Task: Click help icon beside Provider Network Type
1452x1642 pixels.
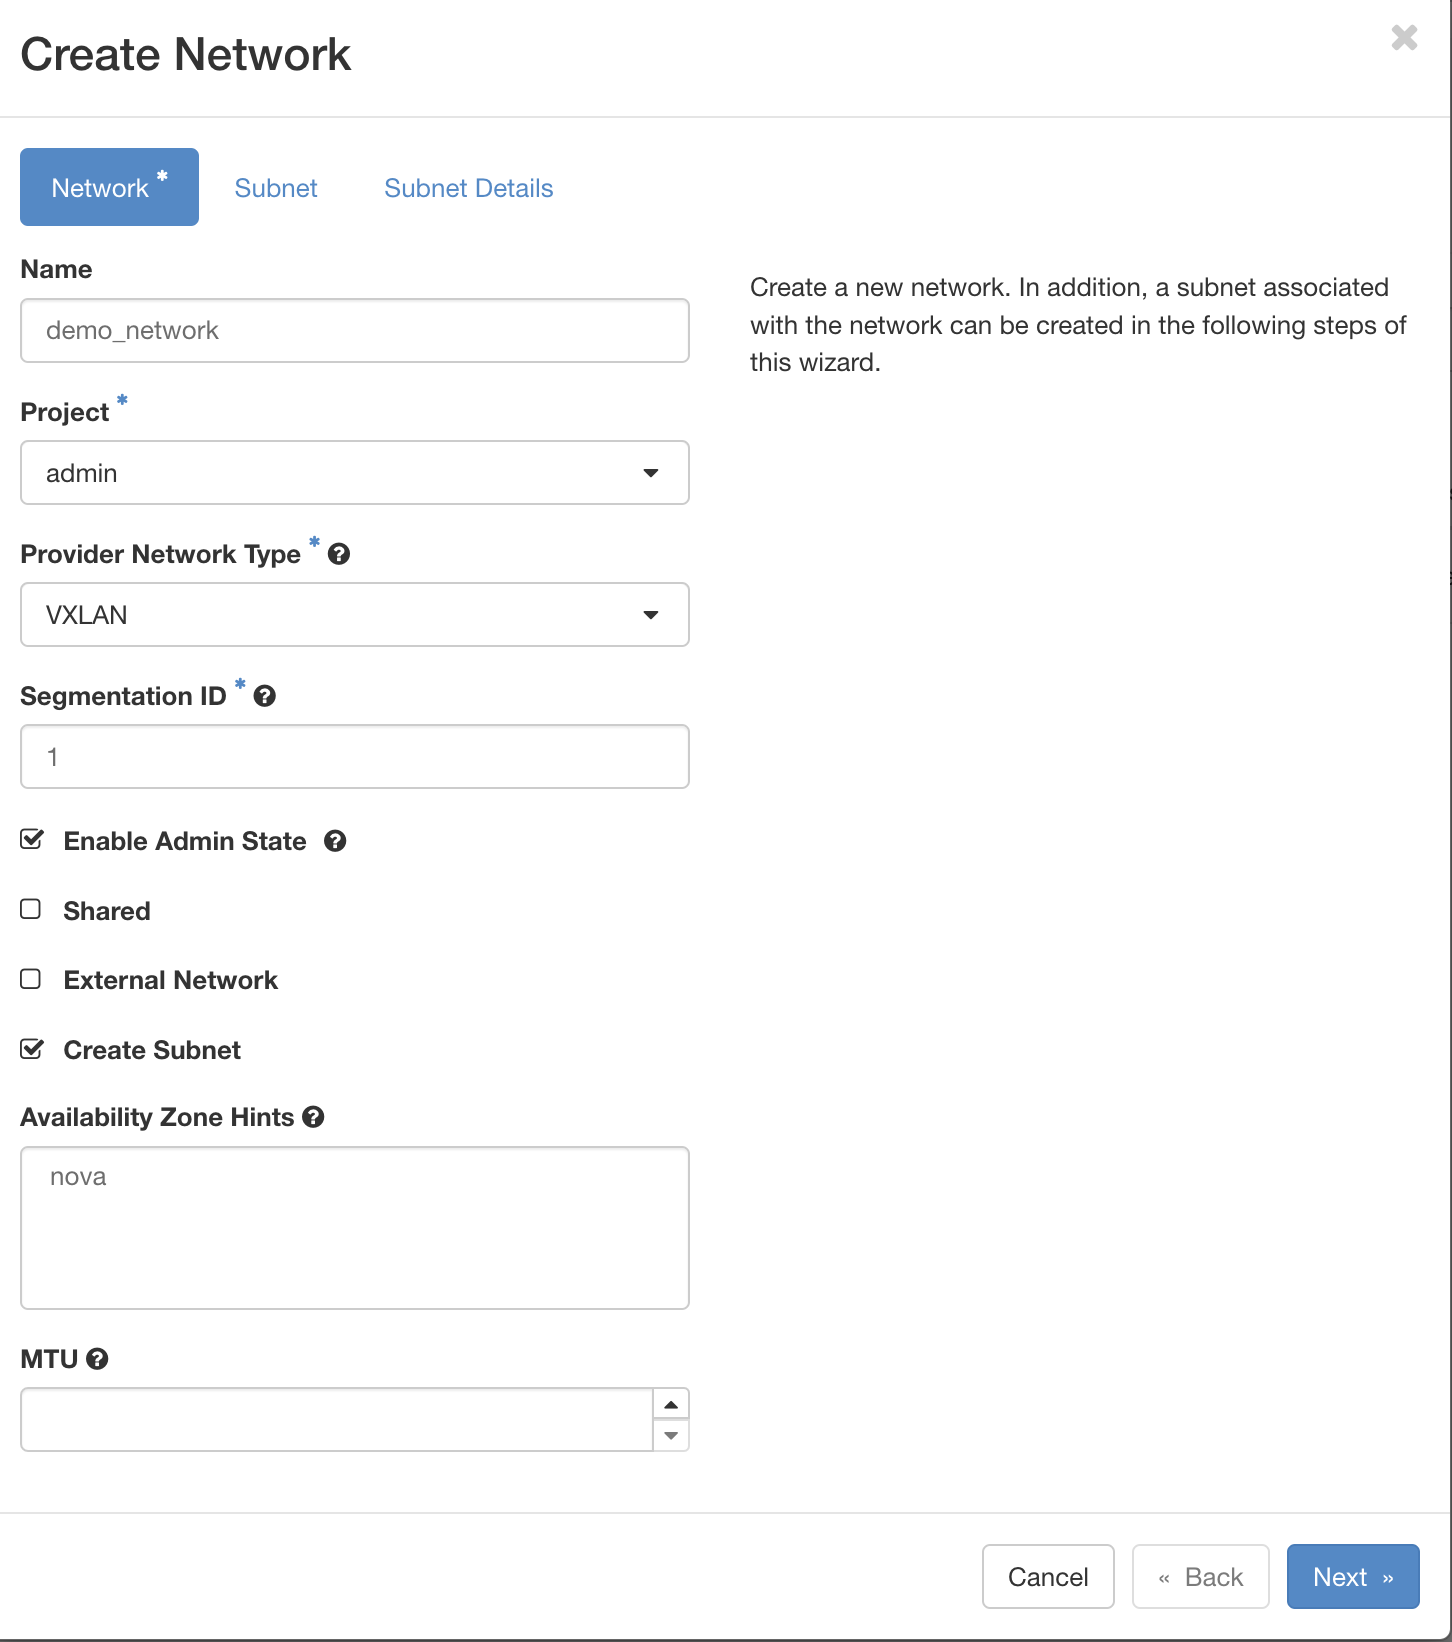Action: [x=339, y=554]
